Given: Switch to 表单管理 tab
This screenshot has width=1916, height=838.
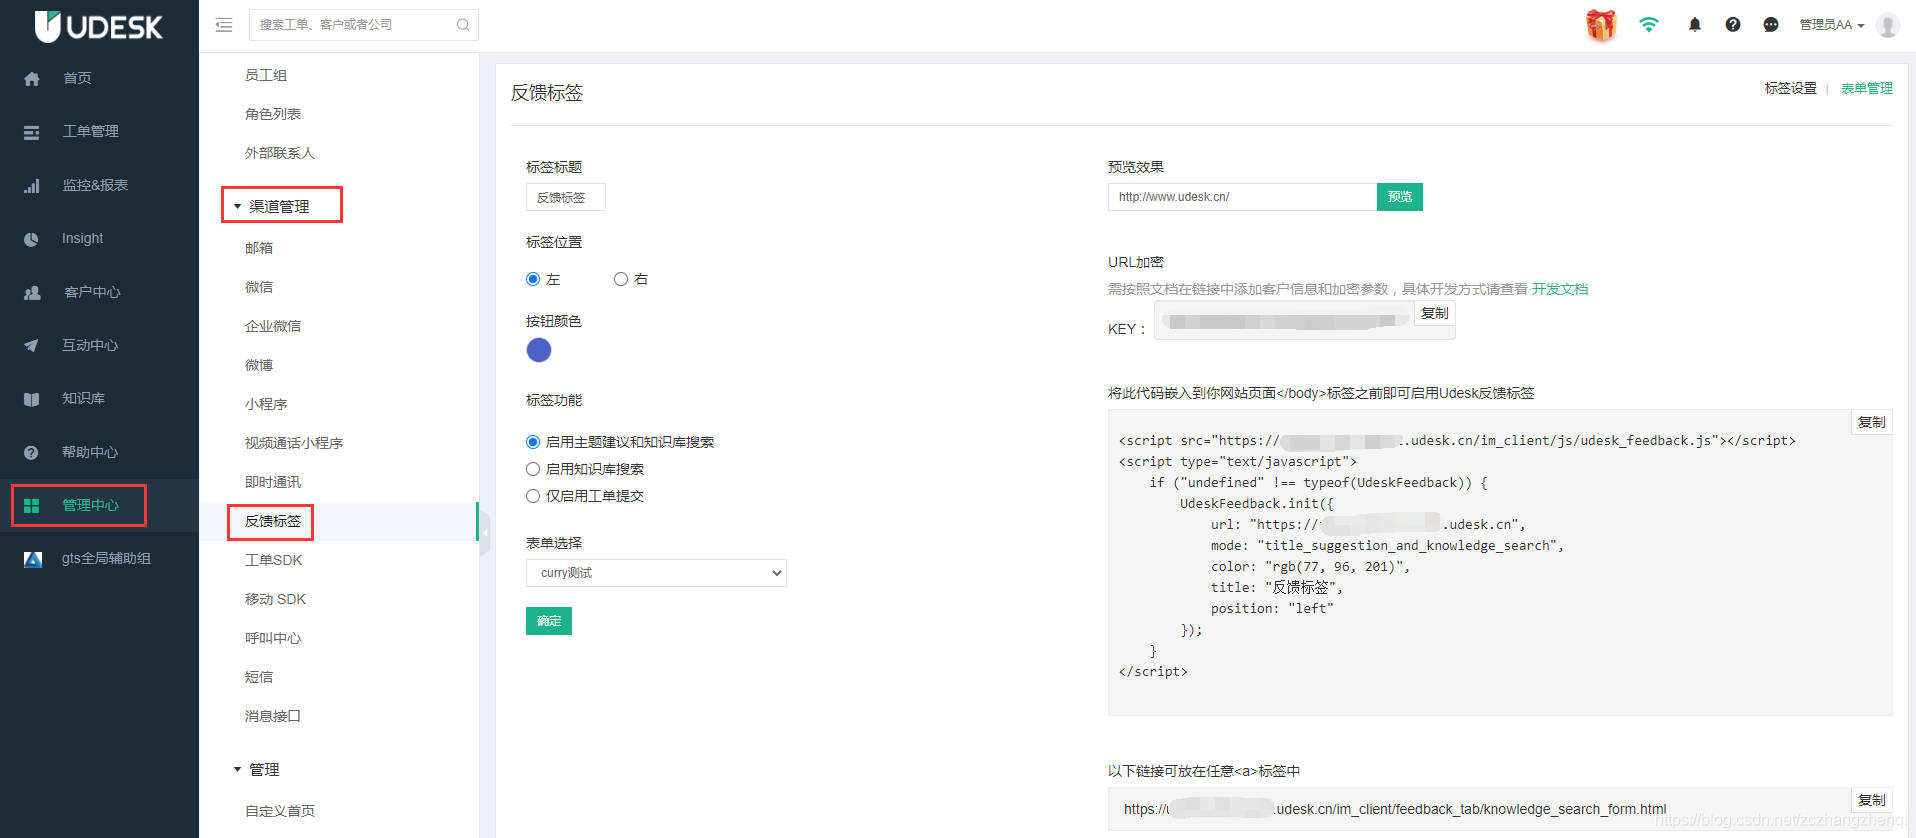Looking at the screenshot, I should coord(1866,88).
